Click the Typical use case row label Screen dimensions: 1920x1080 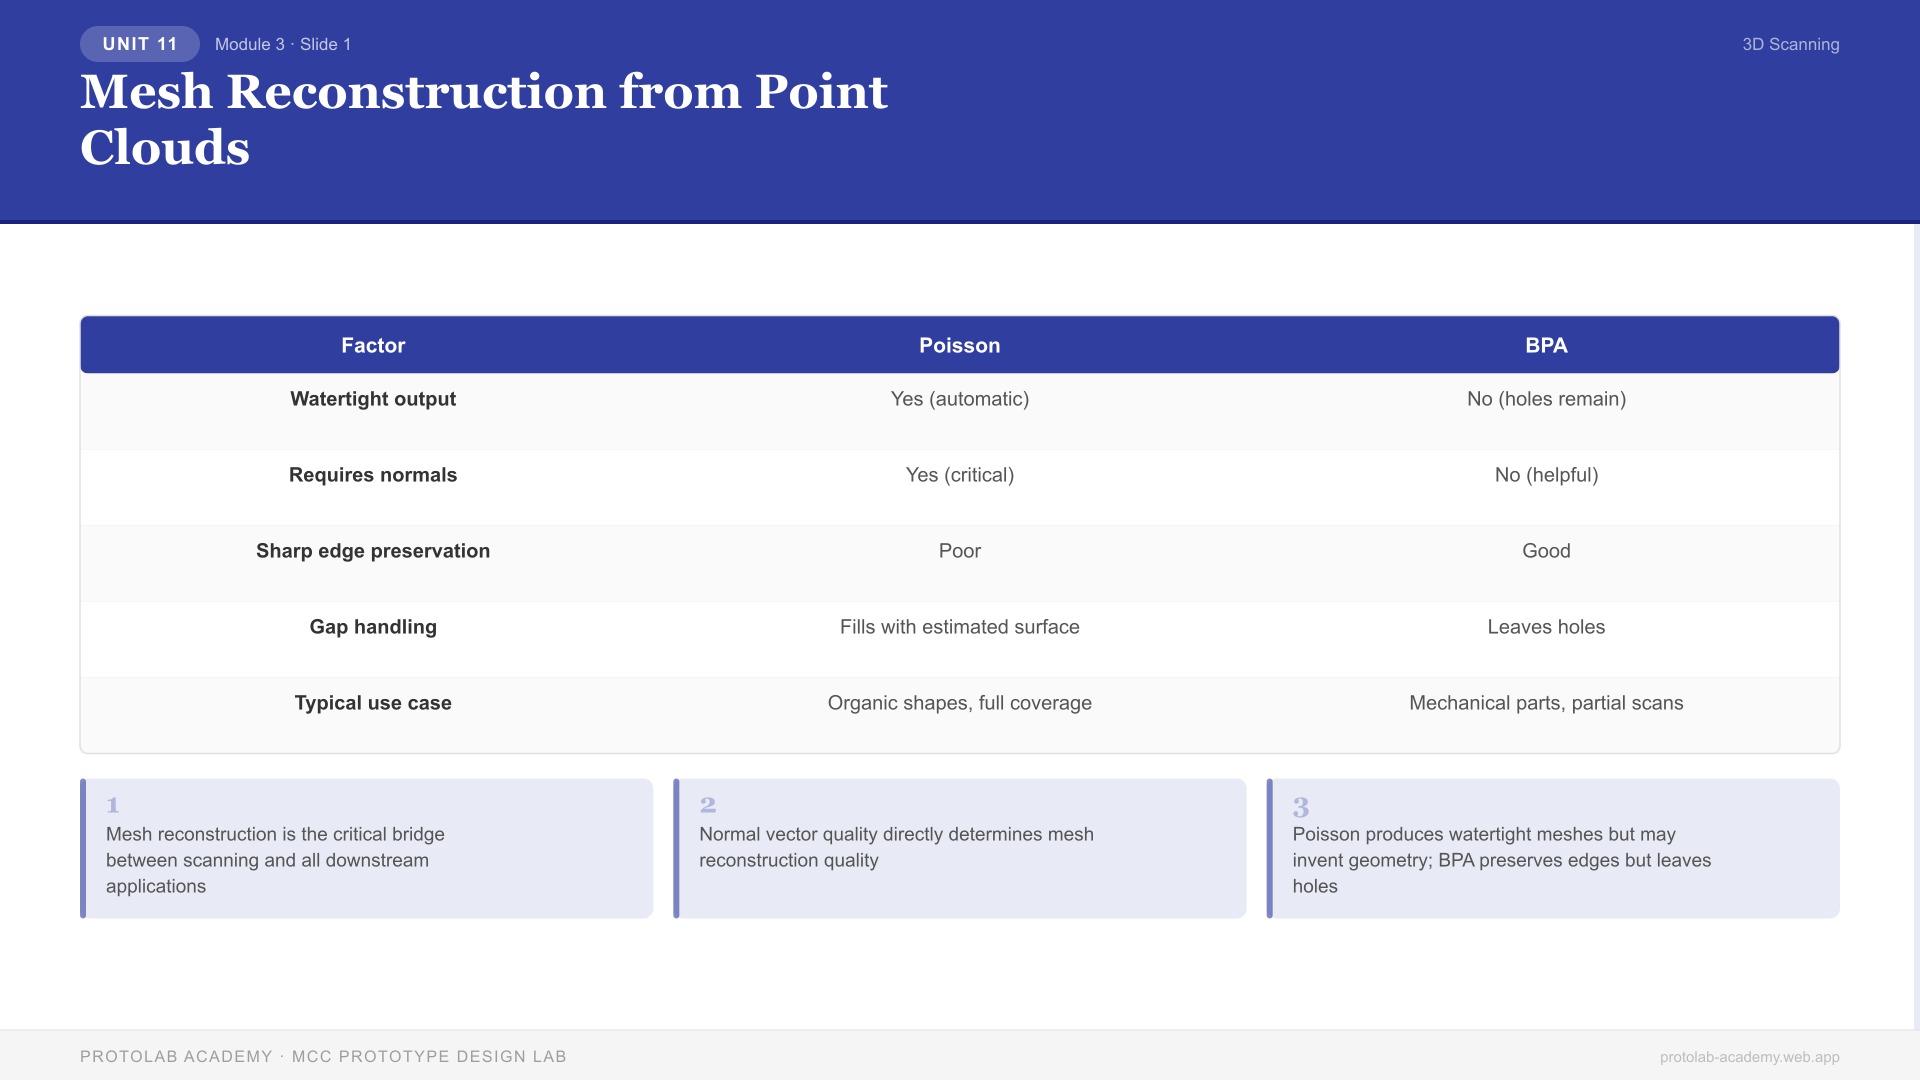tap(373, 703)
